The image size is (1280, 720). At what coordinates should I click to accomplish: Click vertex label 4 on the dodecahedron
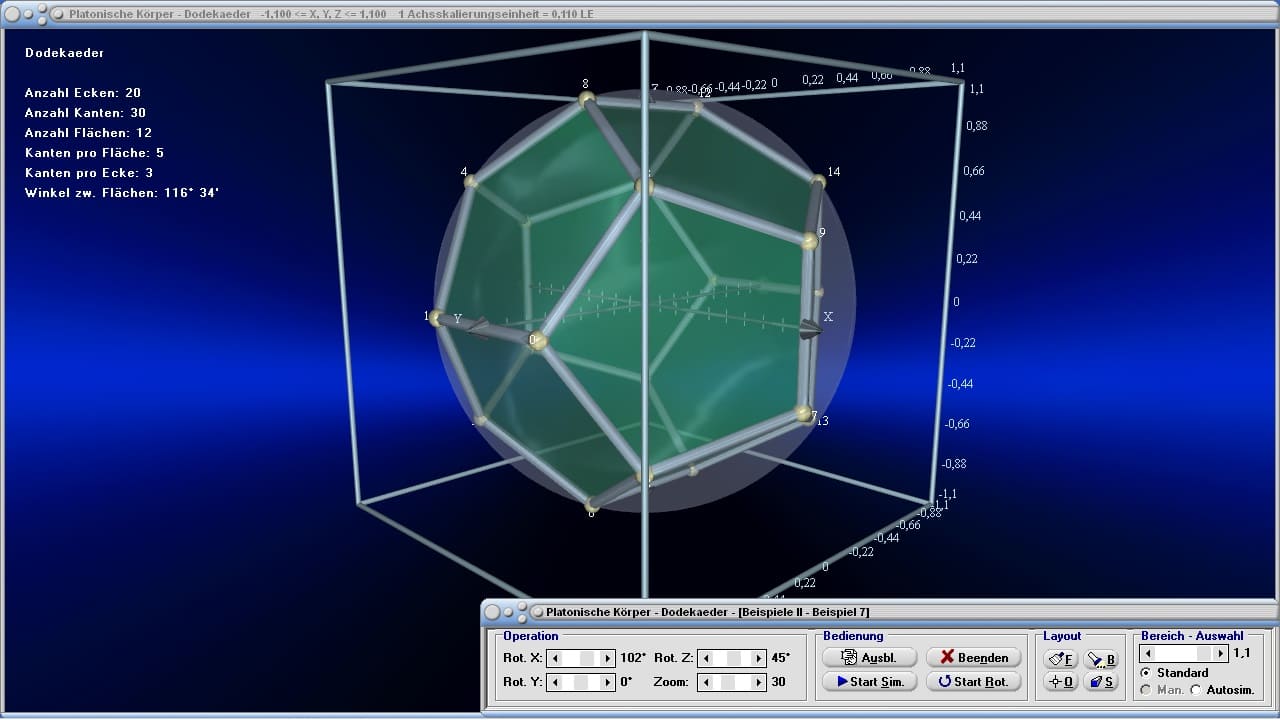click(x=464, y=172)
